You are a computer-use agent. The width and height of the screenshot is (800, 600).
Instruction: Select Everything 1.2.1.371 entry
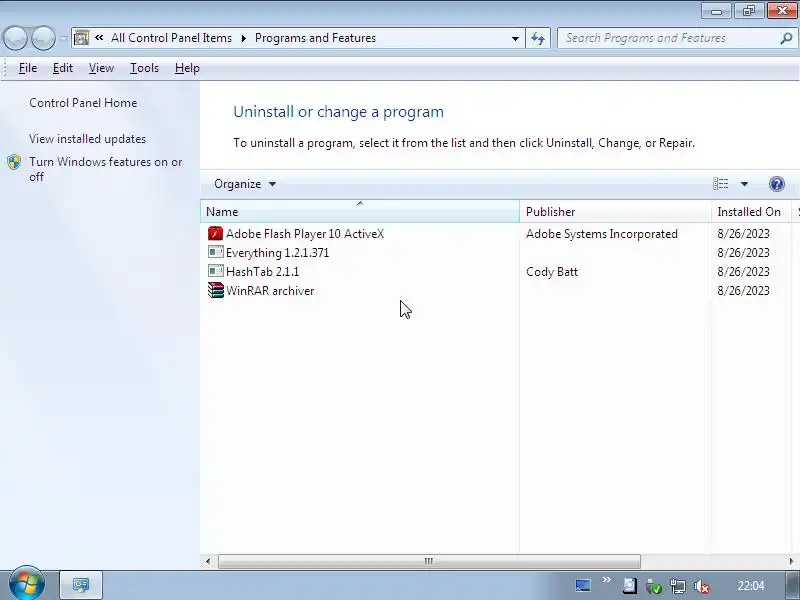point(277,253)
